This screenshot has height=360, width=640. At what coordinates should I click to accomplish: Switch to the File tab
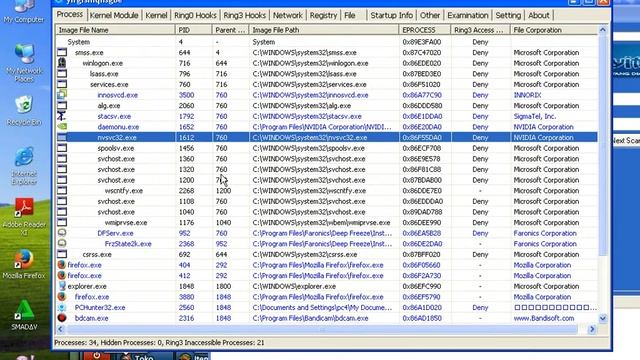(x=350, y=16)
